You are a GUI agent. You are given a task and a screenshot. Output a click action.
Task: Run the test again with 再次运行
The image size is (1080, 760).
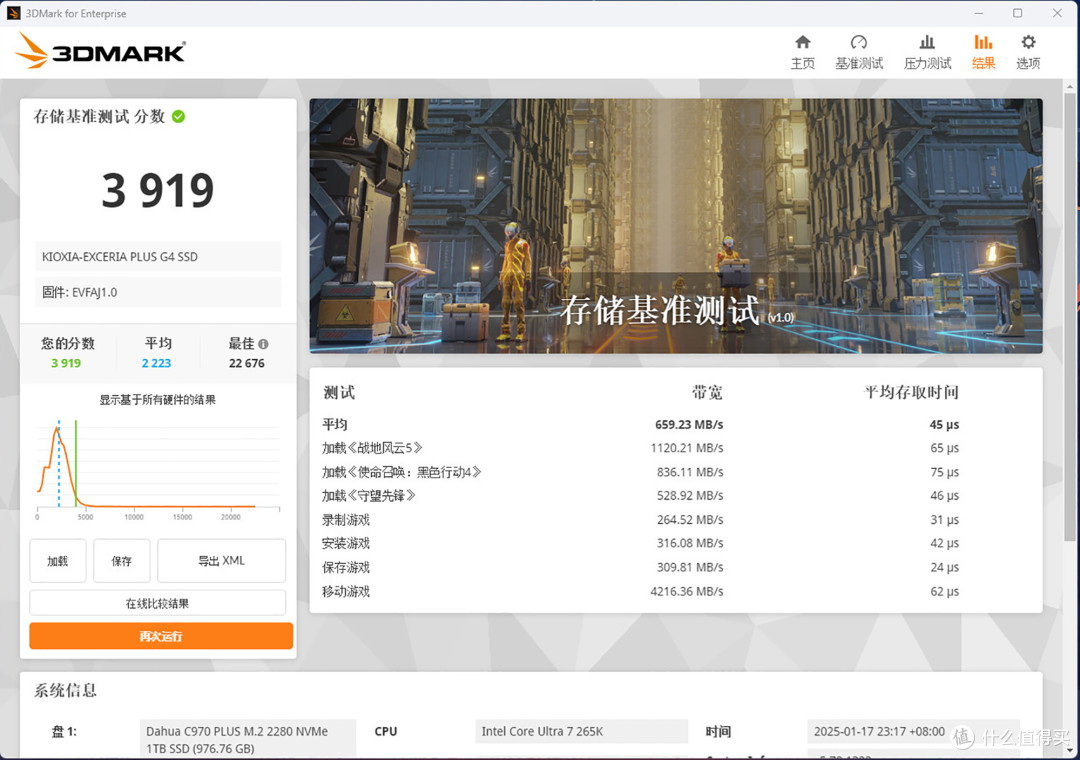(x=161, y=636)
